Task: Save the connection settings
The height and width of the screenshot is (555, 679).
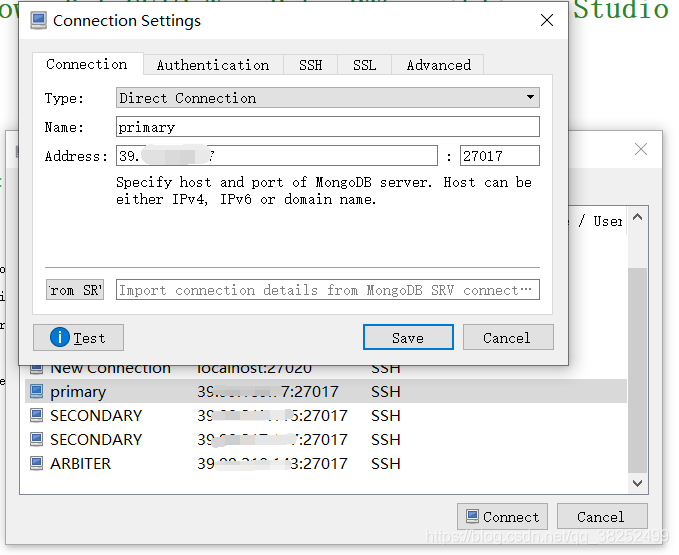Action: pyautogui.click(x=408, y=337)
